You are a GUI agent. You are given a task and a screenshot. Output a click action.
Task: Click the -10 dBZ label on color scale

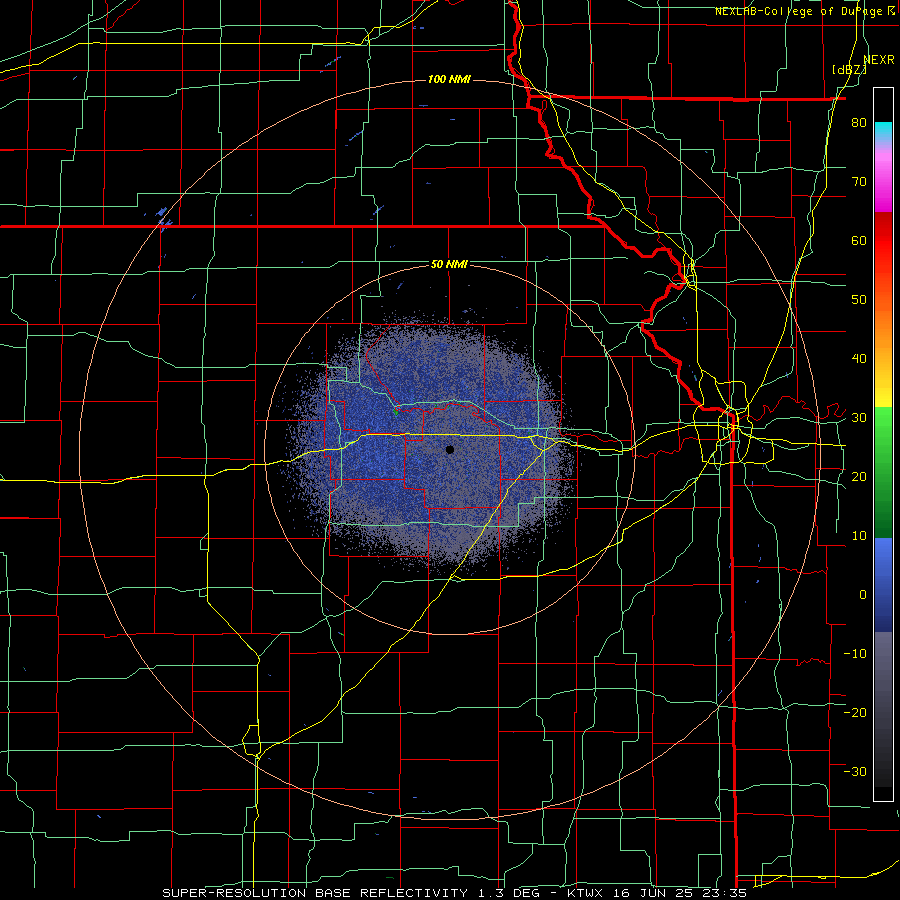tap(855, 653)
